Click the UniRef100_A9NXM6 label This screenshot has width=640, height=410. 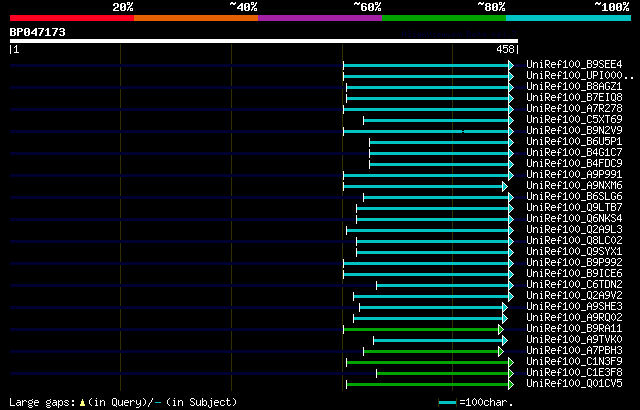point(574,186)
